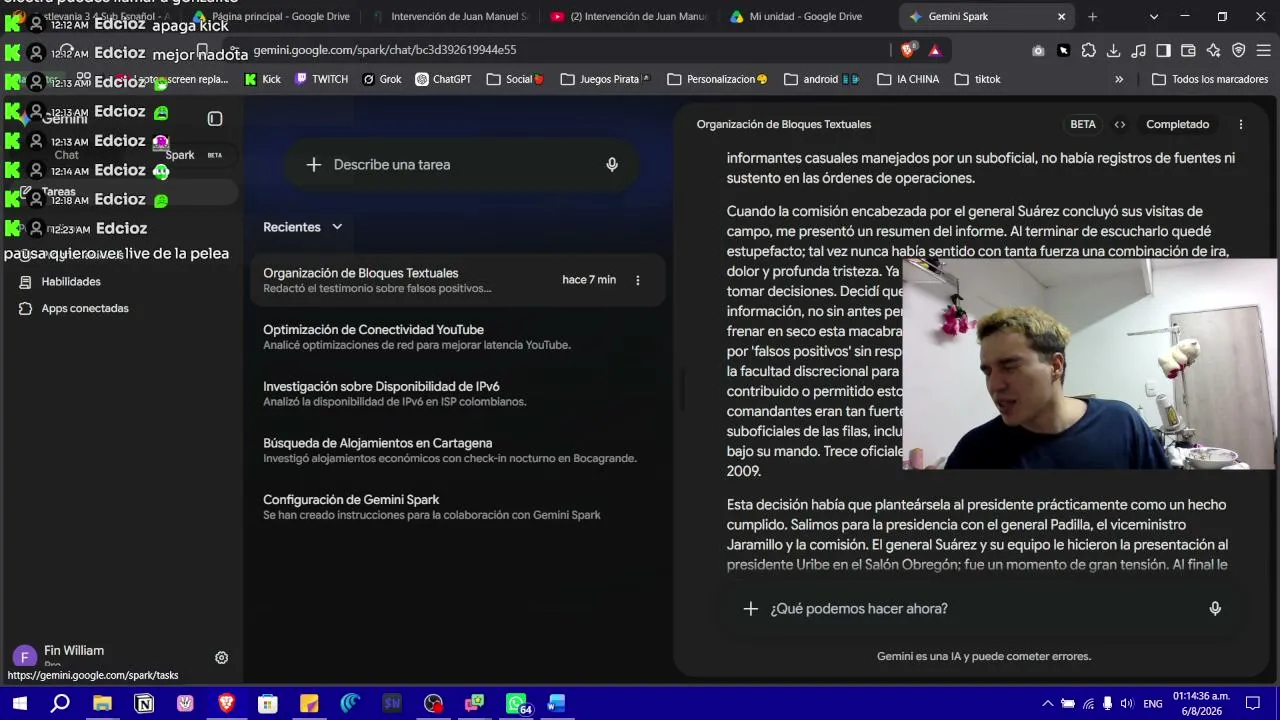Open Todos los marcadores folder

[x=1210, y=79]
